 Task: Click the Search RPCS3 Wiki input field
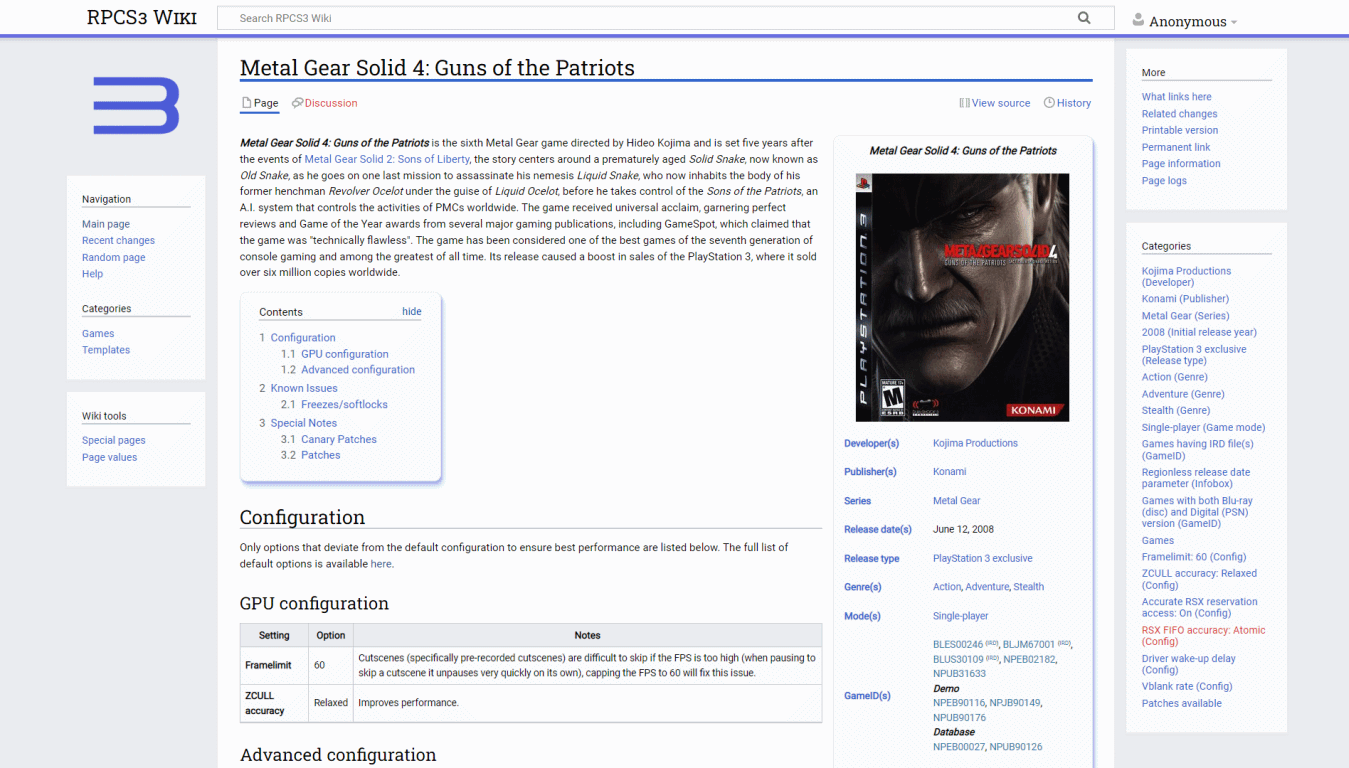pyautogui.click(x=650, y=18)
